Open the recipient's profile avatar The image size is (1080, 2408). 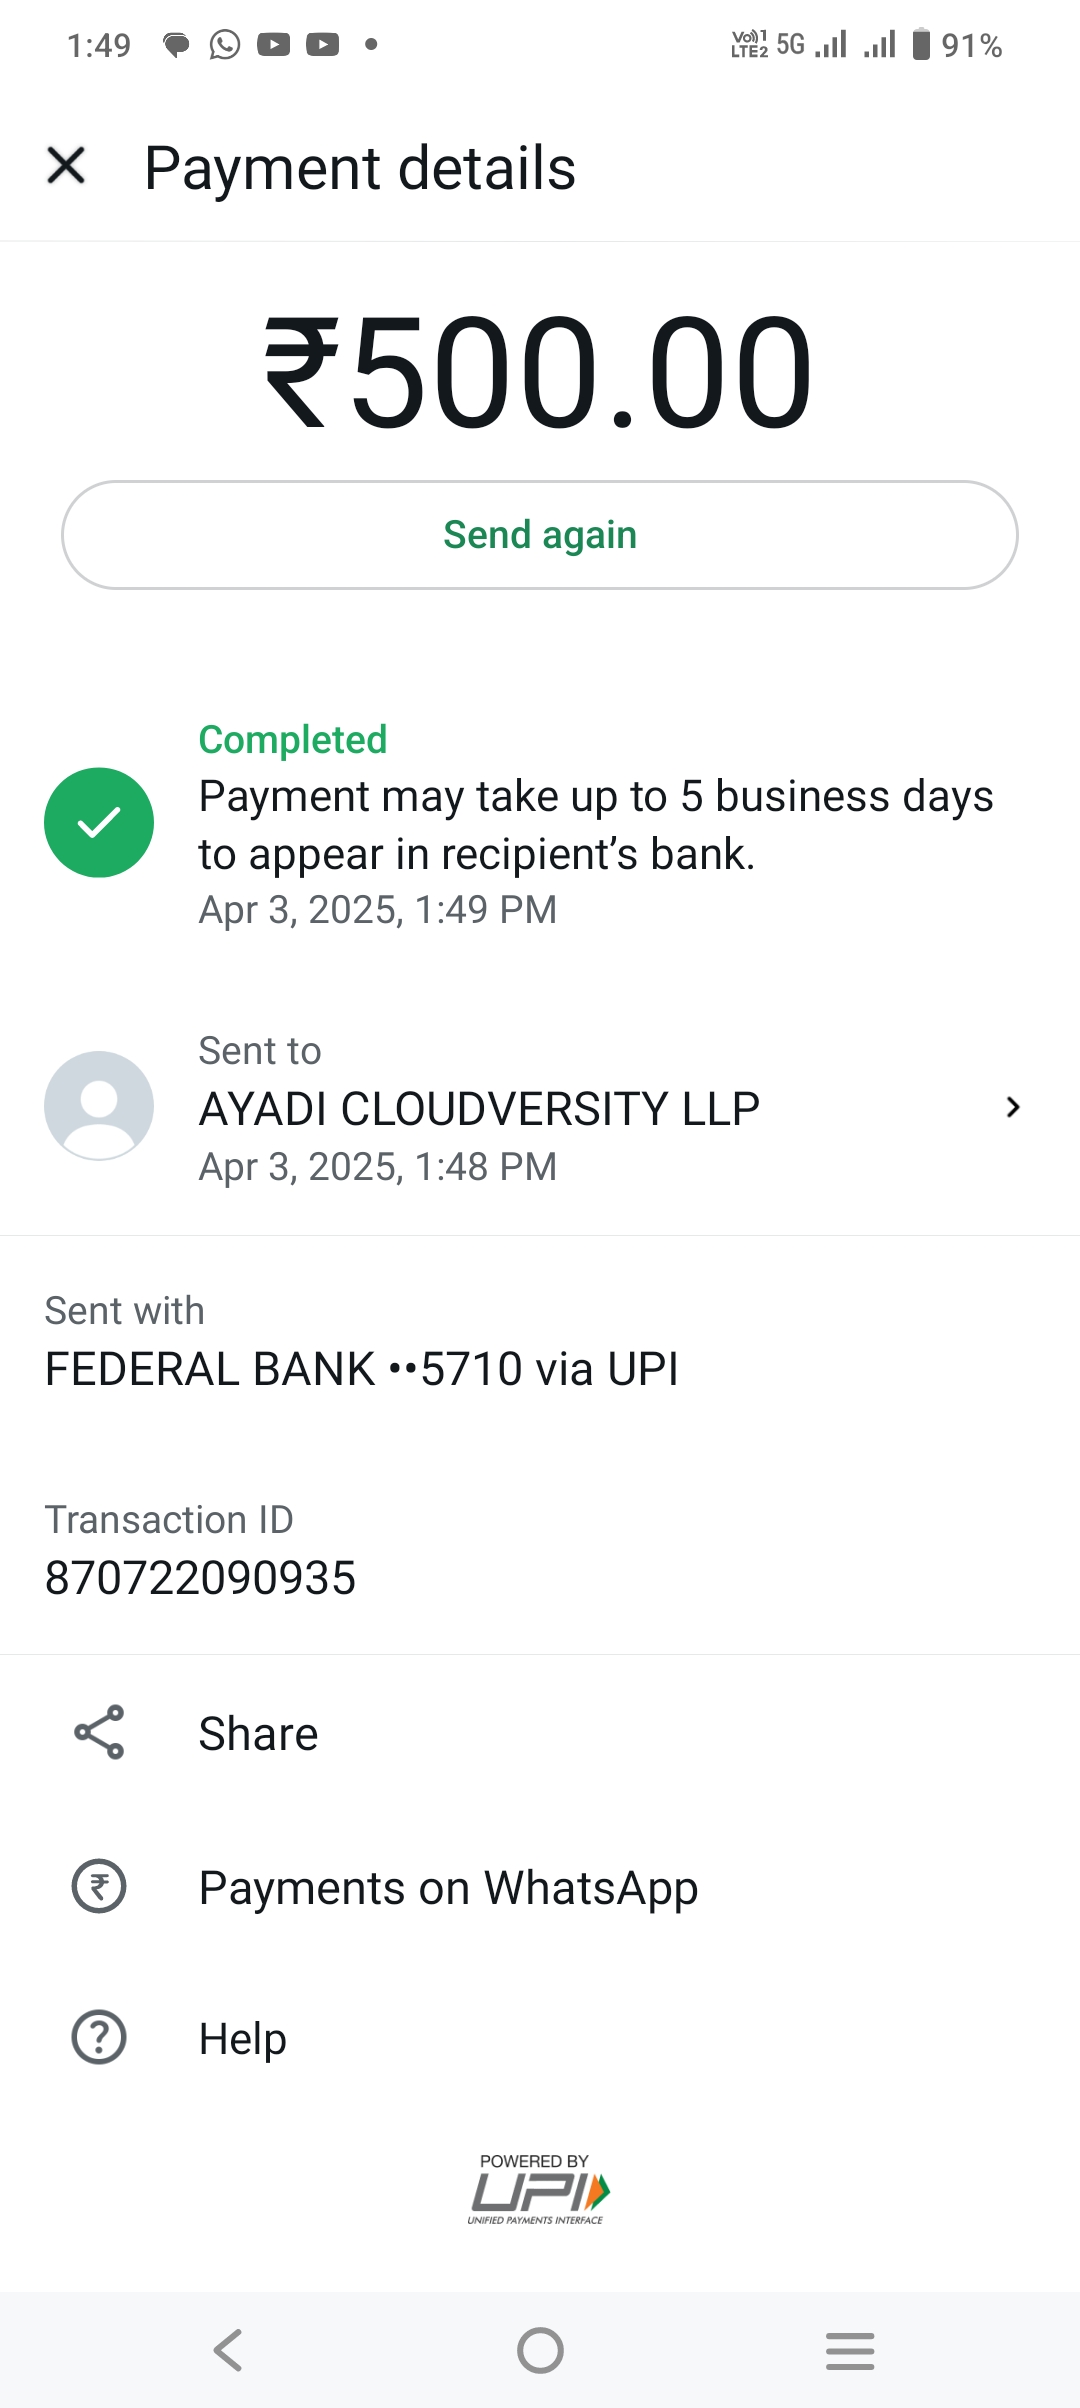(x=99, y=1105)
